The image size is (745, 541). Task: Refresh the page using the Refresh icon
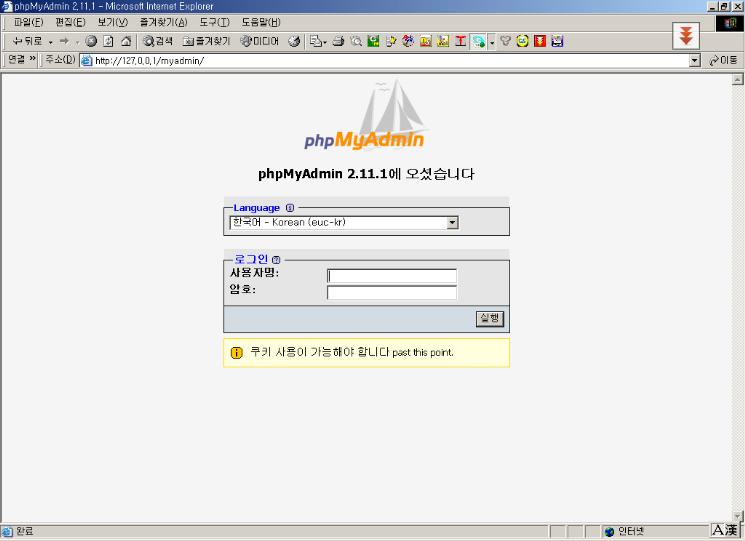click(108, 41)
